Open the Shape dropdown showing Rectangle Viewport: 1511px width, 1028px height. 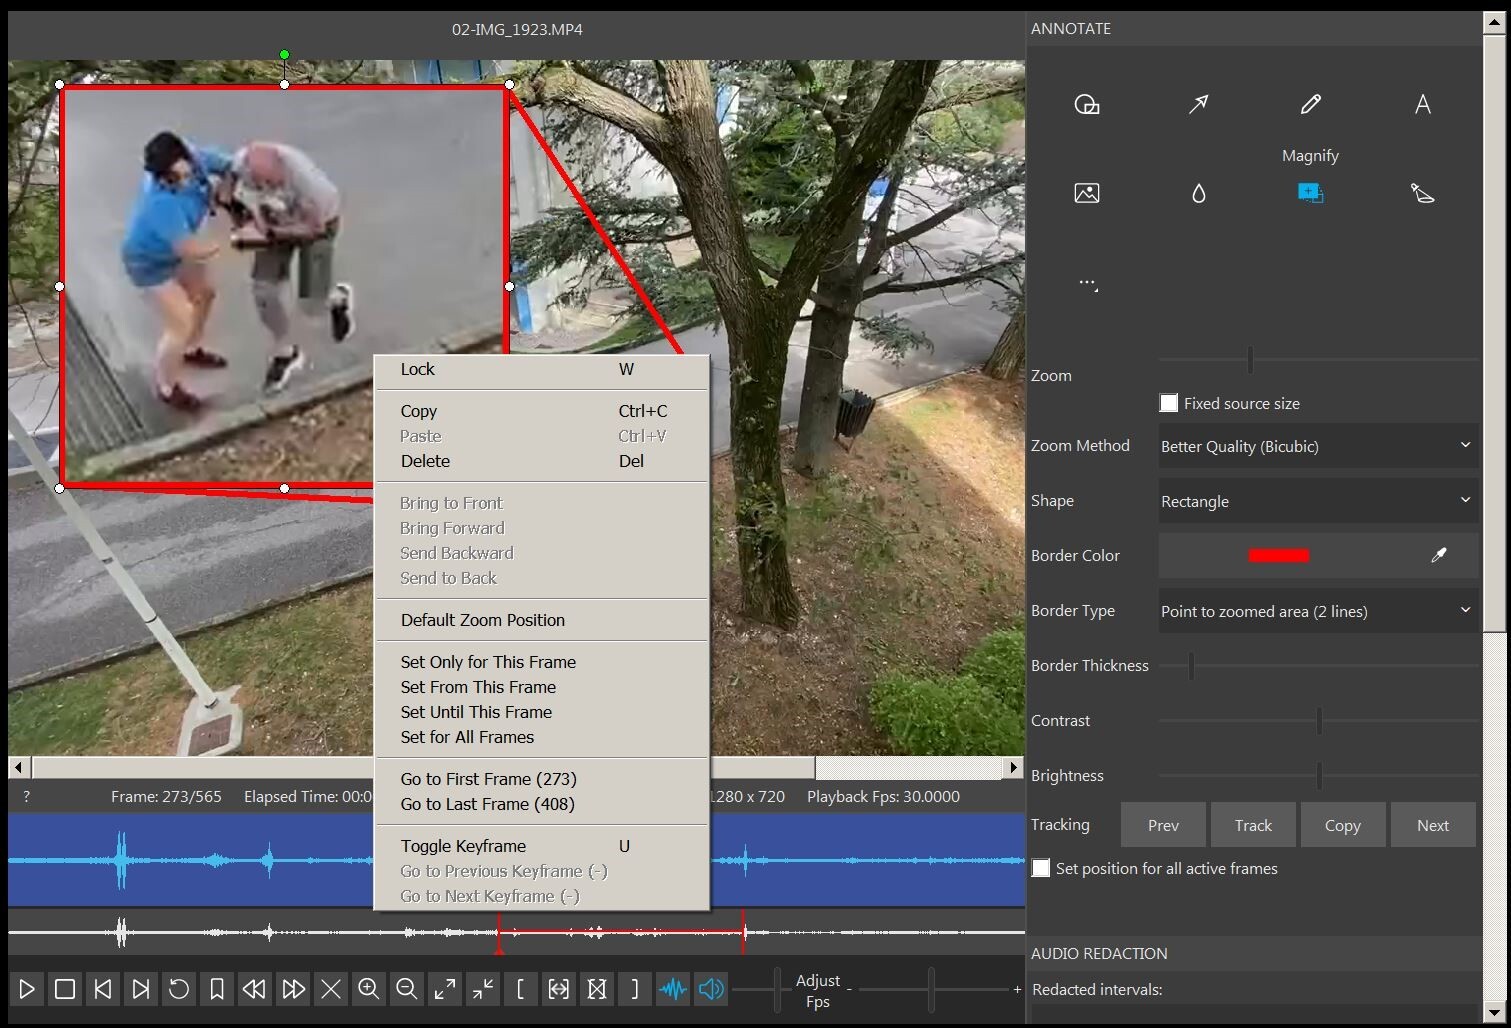[x=1316, y=500]
